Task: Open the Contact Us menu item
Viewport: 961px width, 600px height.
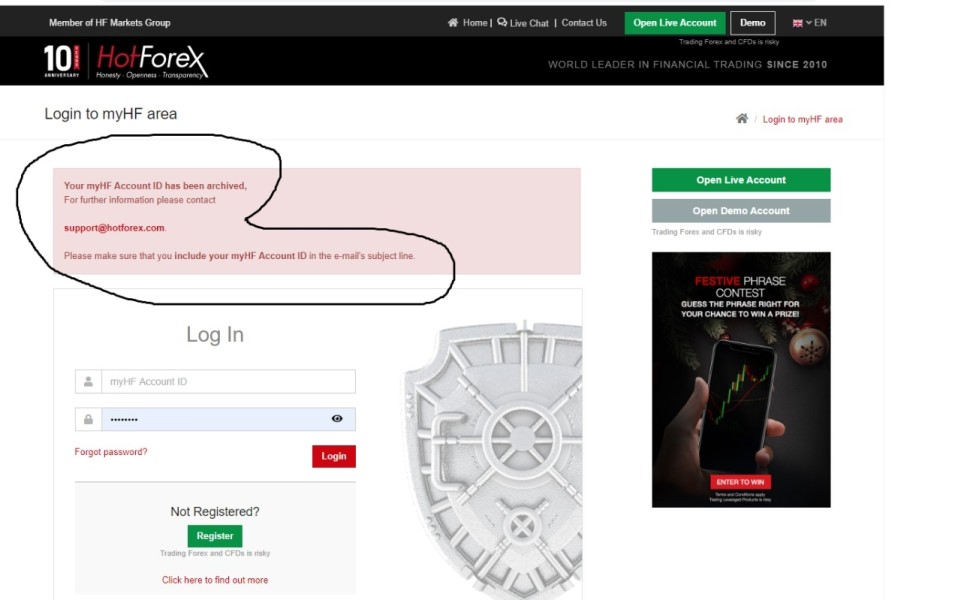Action: [584, 23]
